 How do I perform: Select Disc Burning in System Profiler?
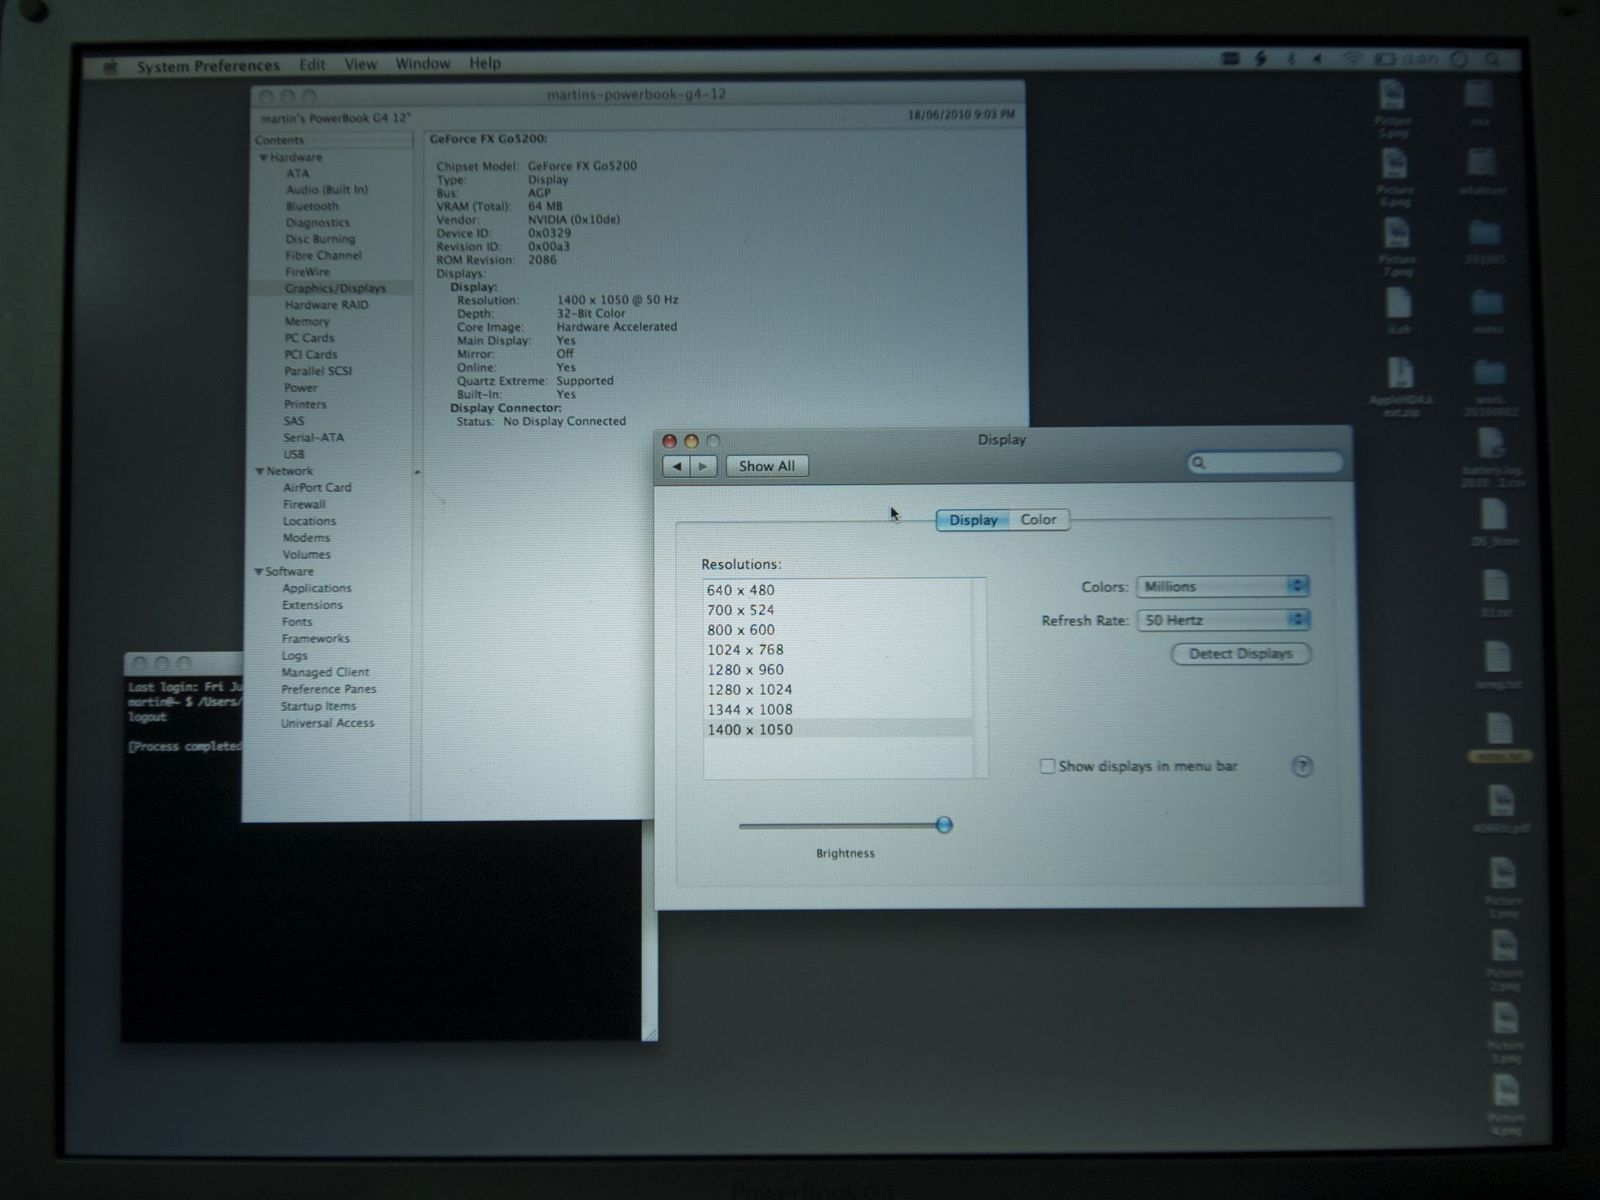tap(320, 240)
